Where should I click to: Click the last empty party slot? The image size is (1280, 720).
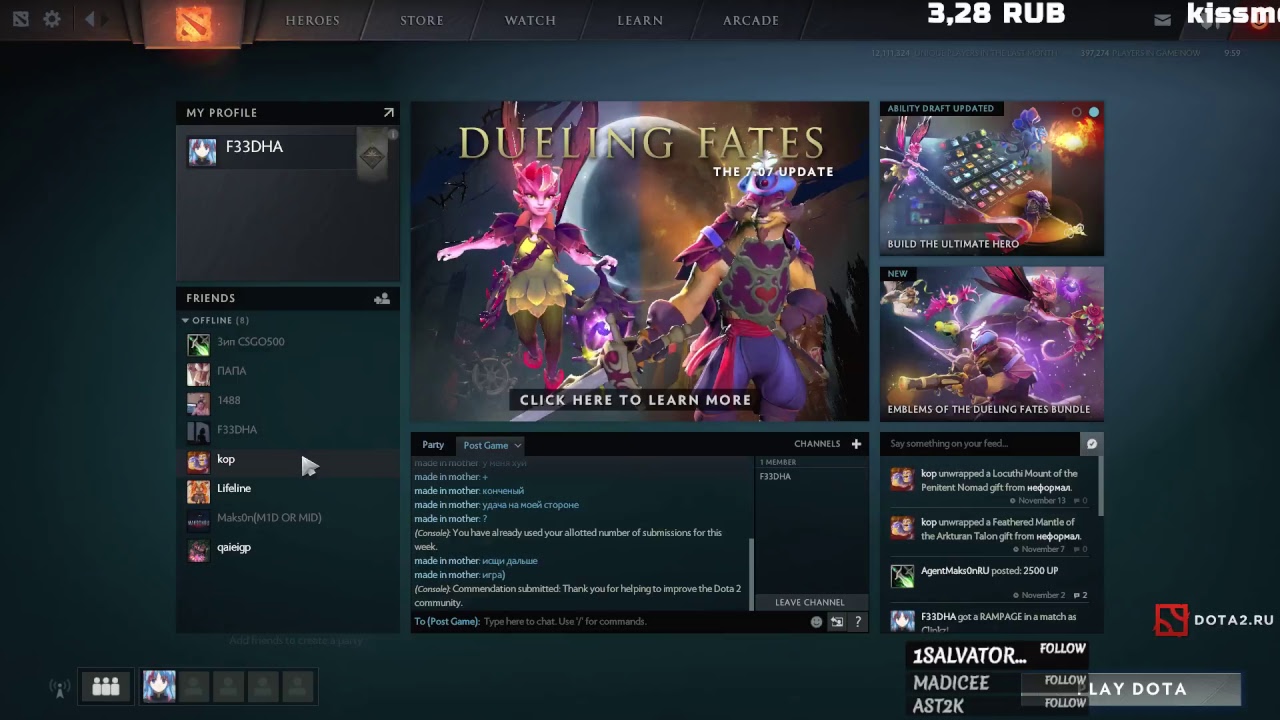coord(298,686)
